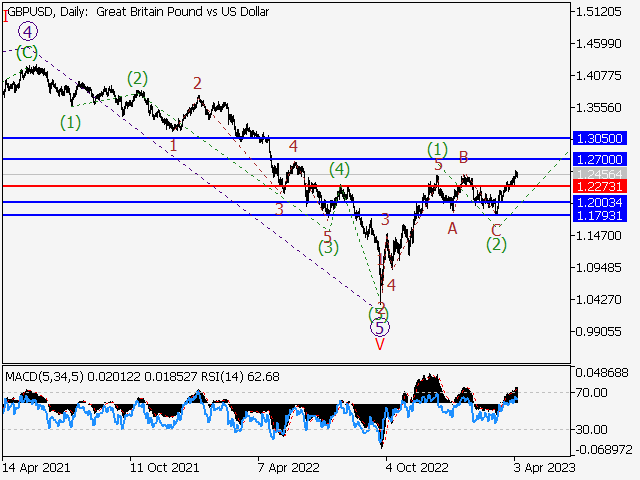The height and width of the screenshot is (480, 640).
Task: Select the 1.20034 price level label
Action: tap(600, 202)
